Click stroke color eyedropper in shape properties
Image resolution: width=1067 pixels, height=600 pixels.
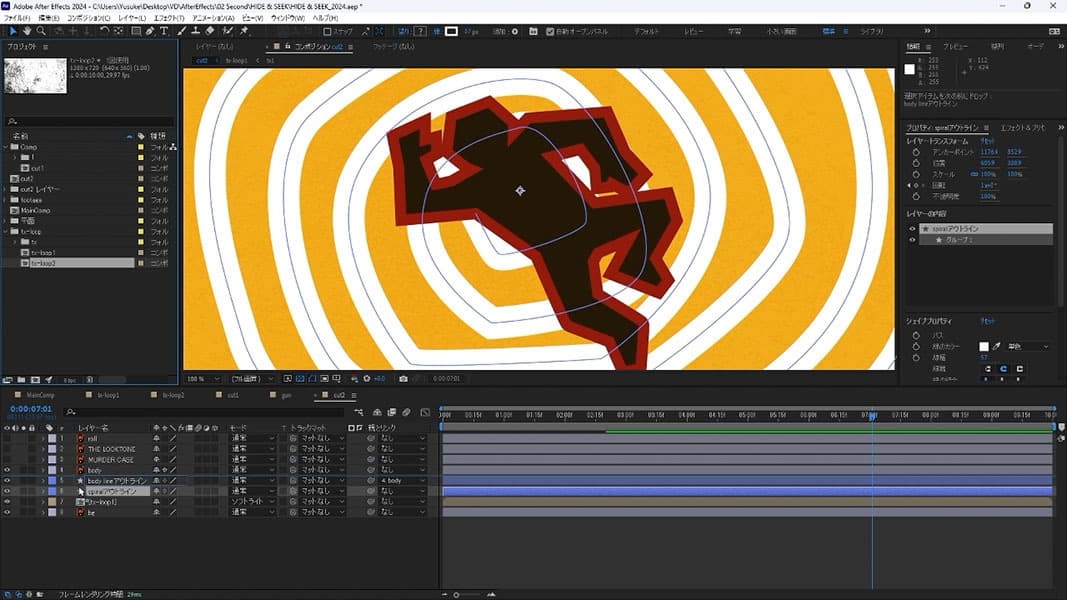(997, 346)
